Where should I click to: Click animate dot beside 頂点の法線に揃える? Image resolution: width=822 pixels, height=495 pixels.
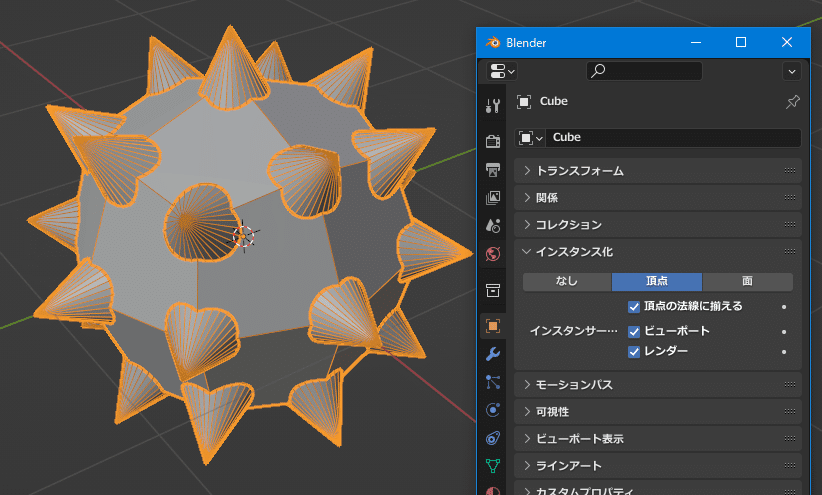[x=784, y=307]
